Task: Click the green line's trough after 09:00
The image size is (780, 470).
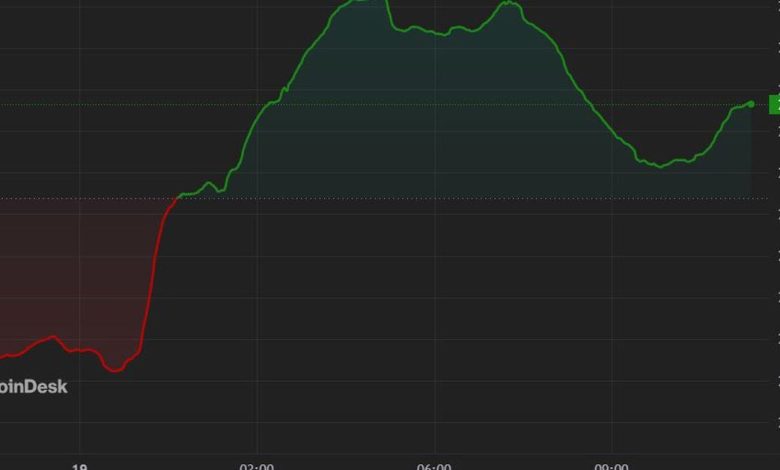Action: tap(659, 166)
